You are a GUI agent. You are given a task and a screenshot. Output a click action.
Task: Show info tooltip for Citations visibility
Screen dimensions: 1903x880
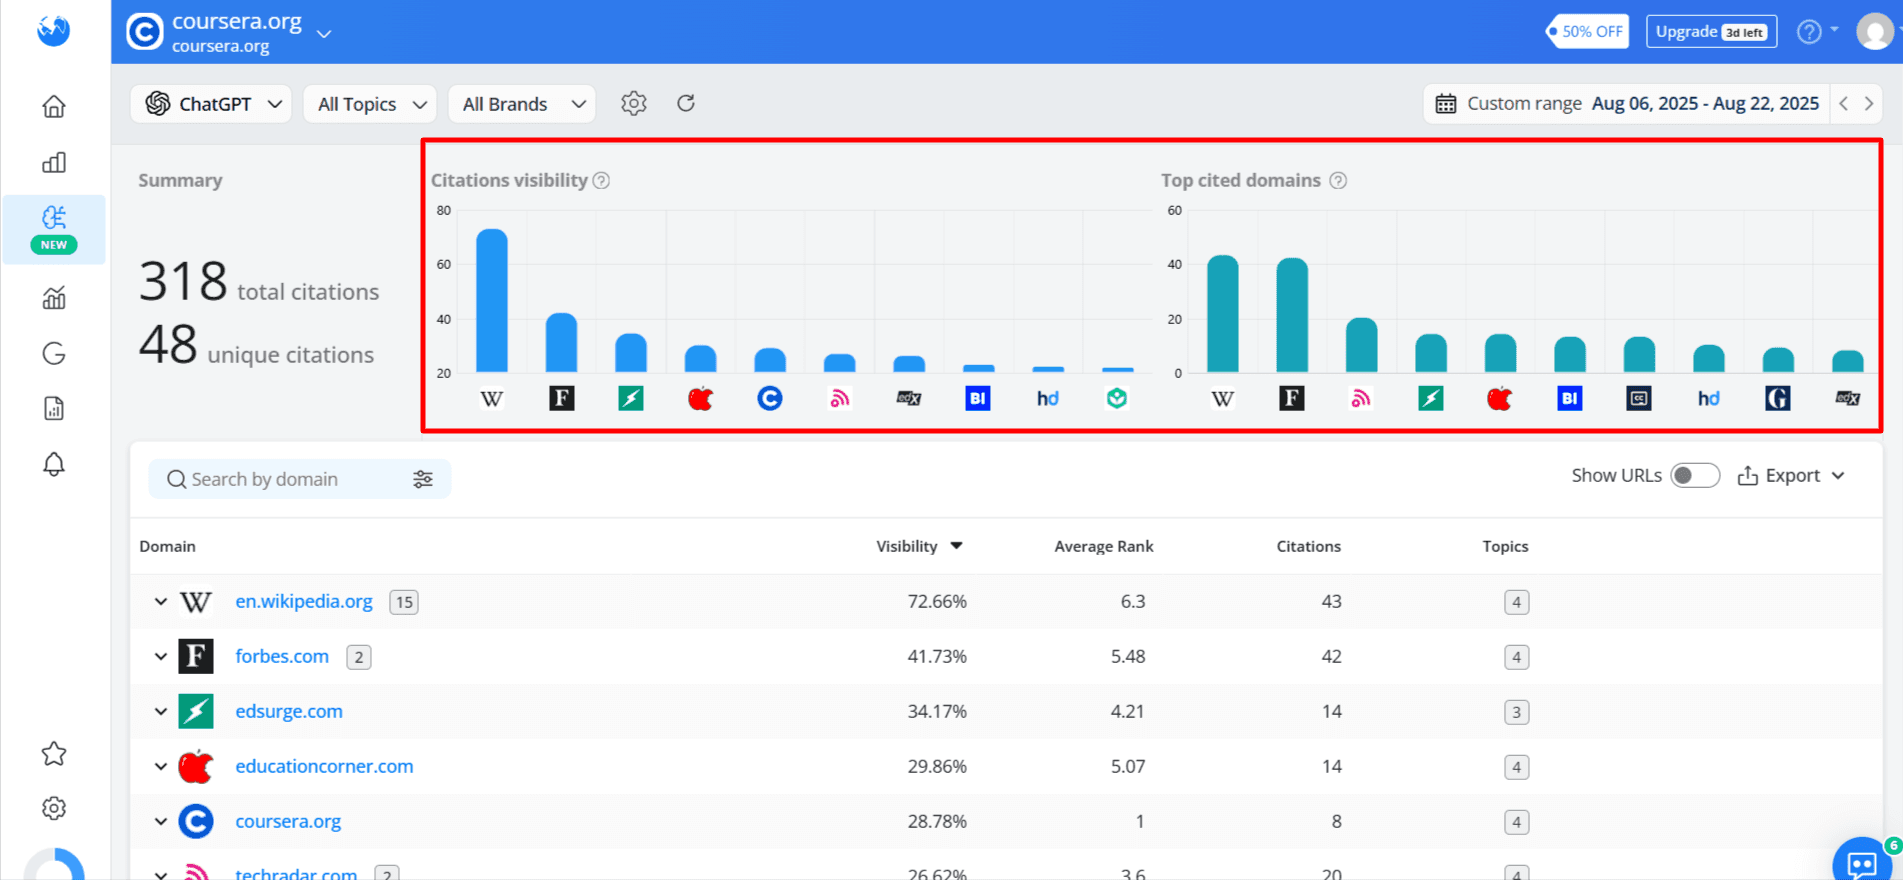(601, 180)
